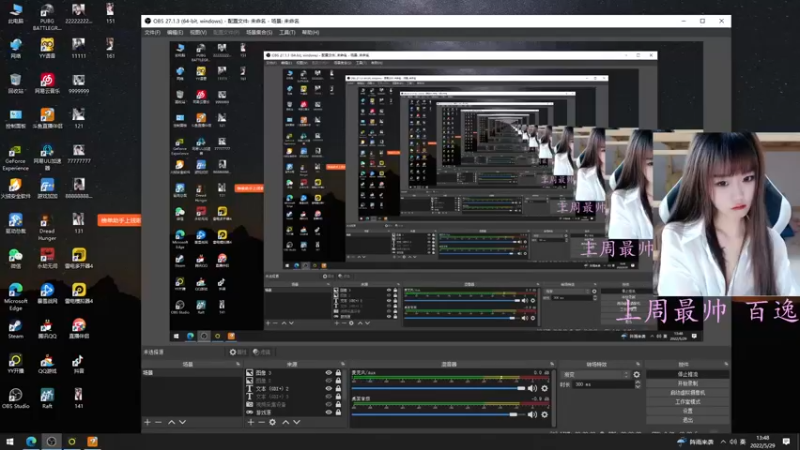Move scene down arrow in scenes panel
Viewport: 800px width, 450px height.
pos(182,422)
